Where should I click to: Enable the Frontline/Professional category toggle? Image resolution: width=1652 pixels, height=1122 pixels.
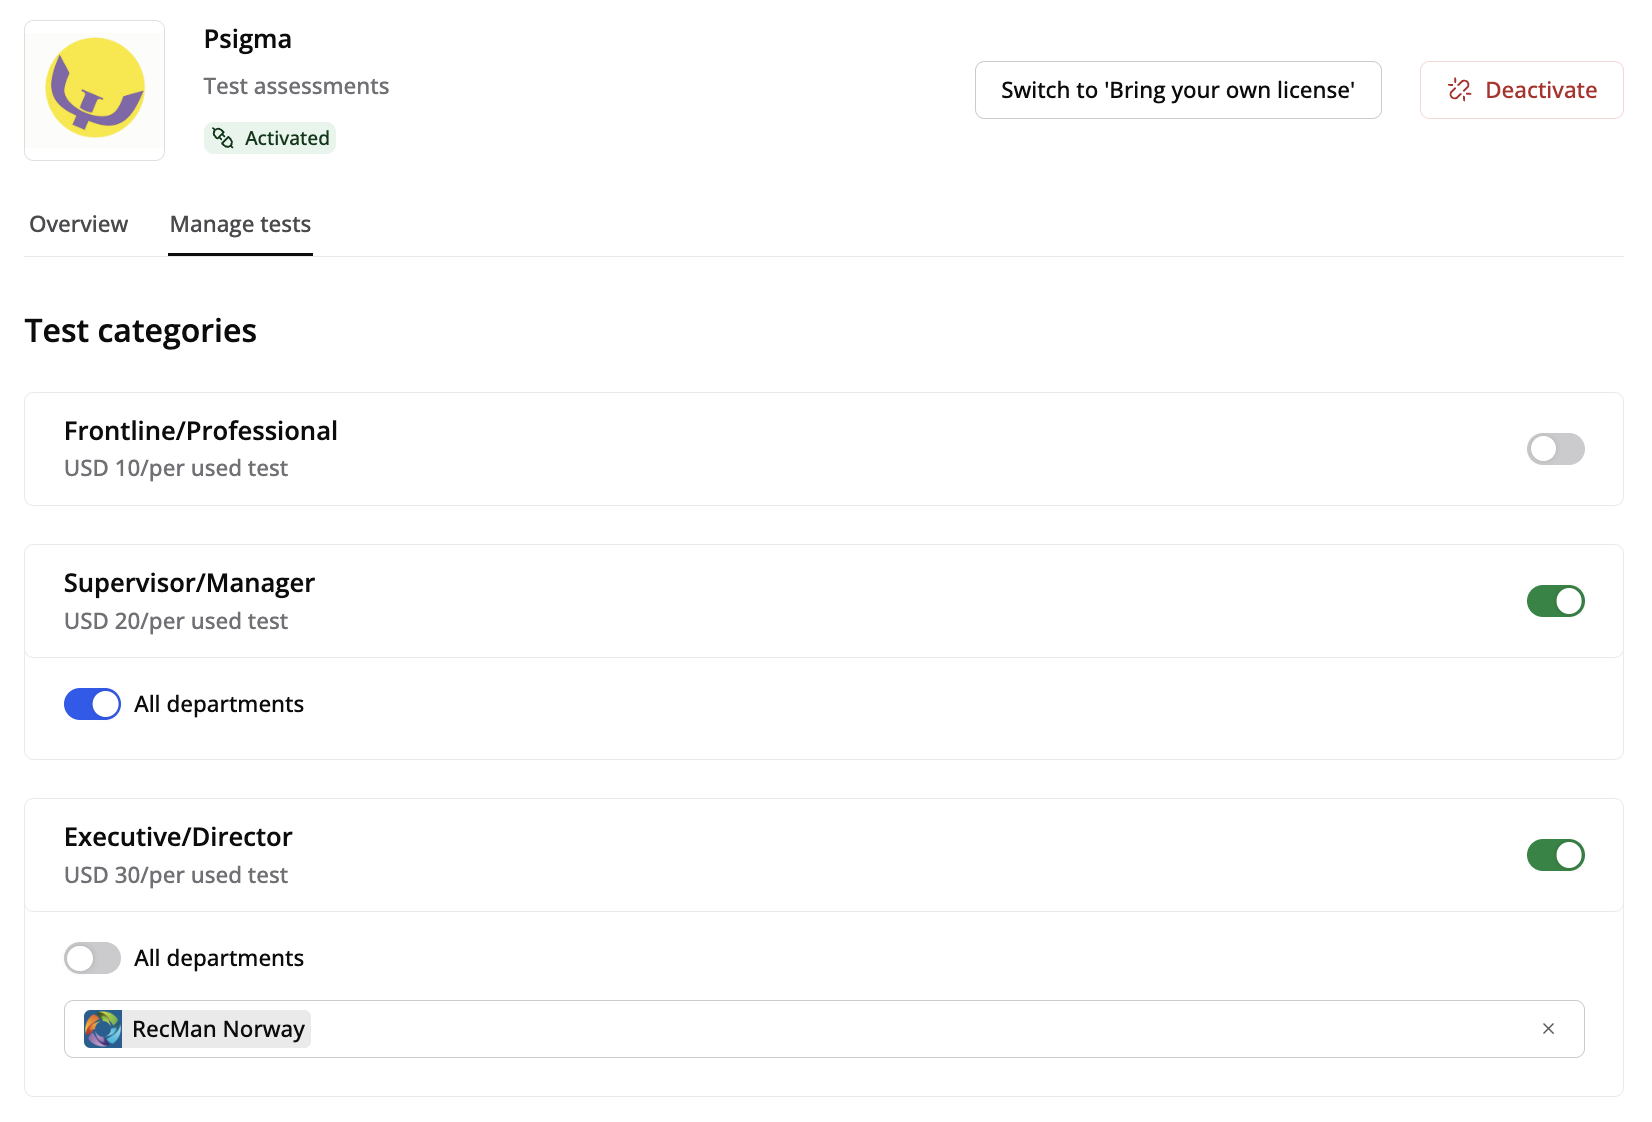pyautogui.click(x=1555, y=449)
